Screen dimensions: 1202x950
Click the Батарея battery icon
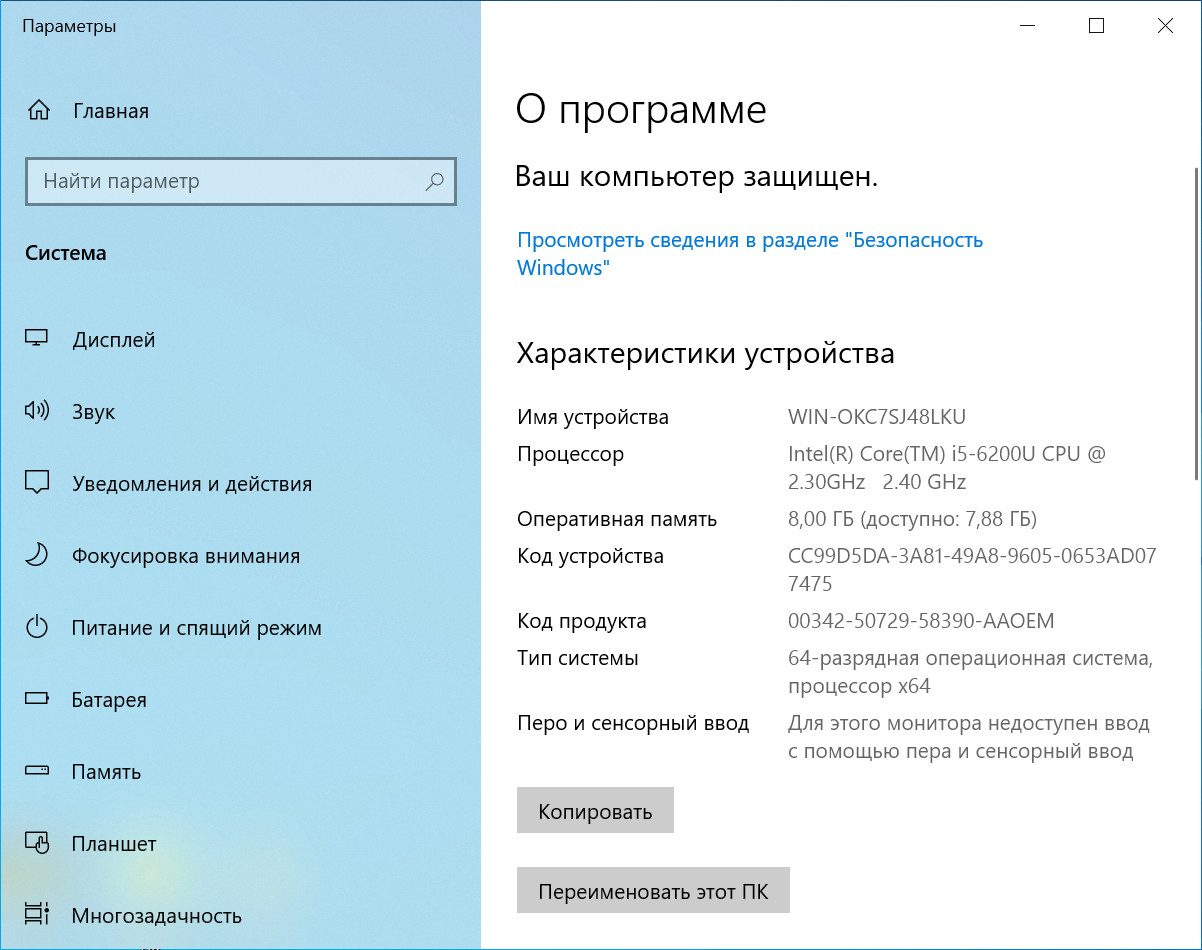[x=37, y=700]
